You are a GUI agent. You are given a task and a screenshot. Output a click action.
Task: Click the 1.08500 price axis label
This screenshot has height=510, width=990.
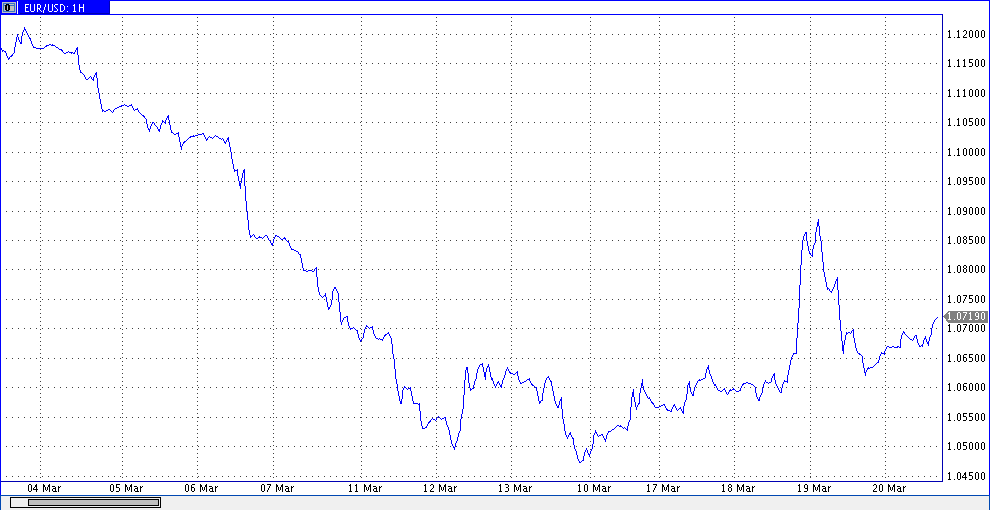[966, 240]
